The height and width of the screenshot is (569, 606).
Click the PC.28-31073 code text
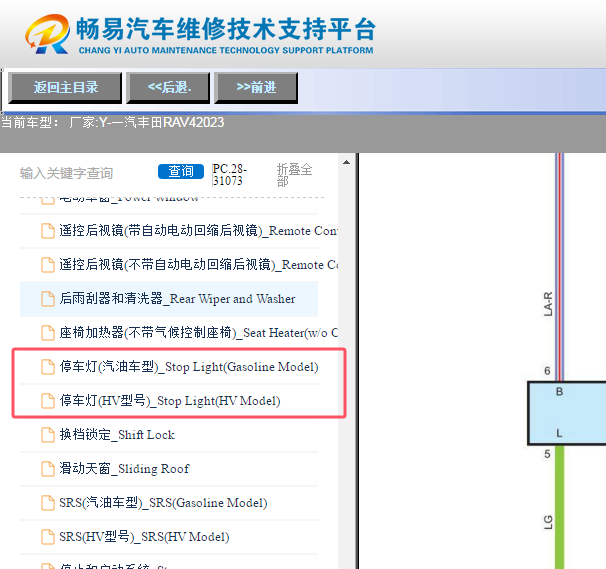(229, 175)
